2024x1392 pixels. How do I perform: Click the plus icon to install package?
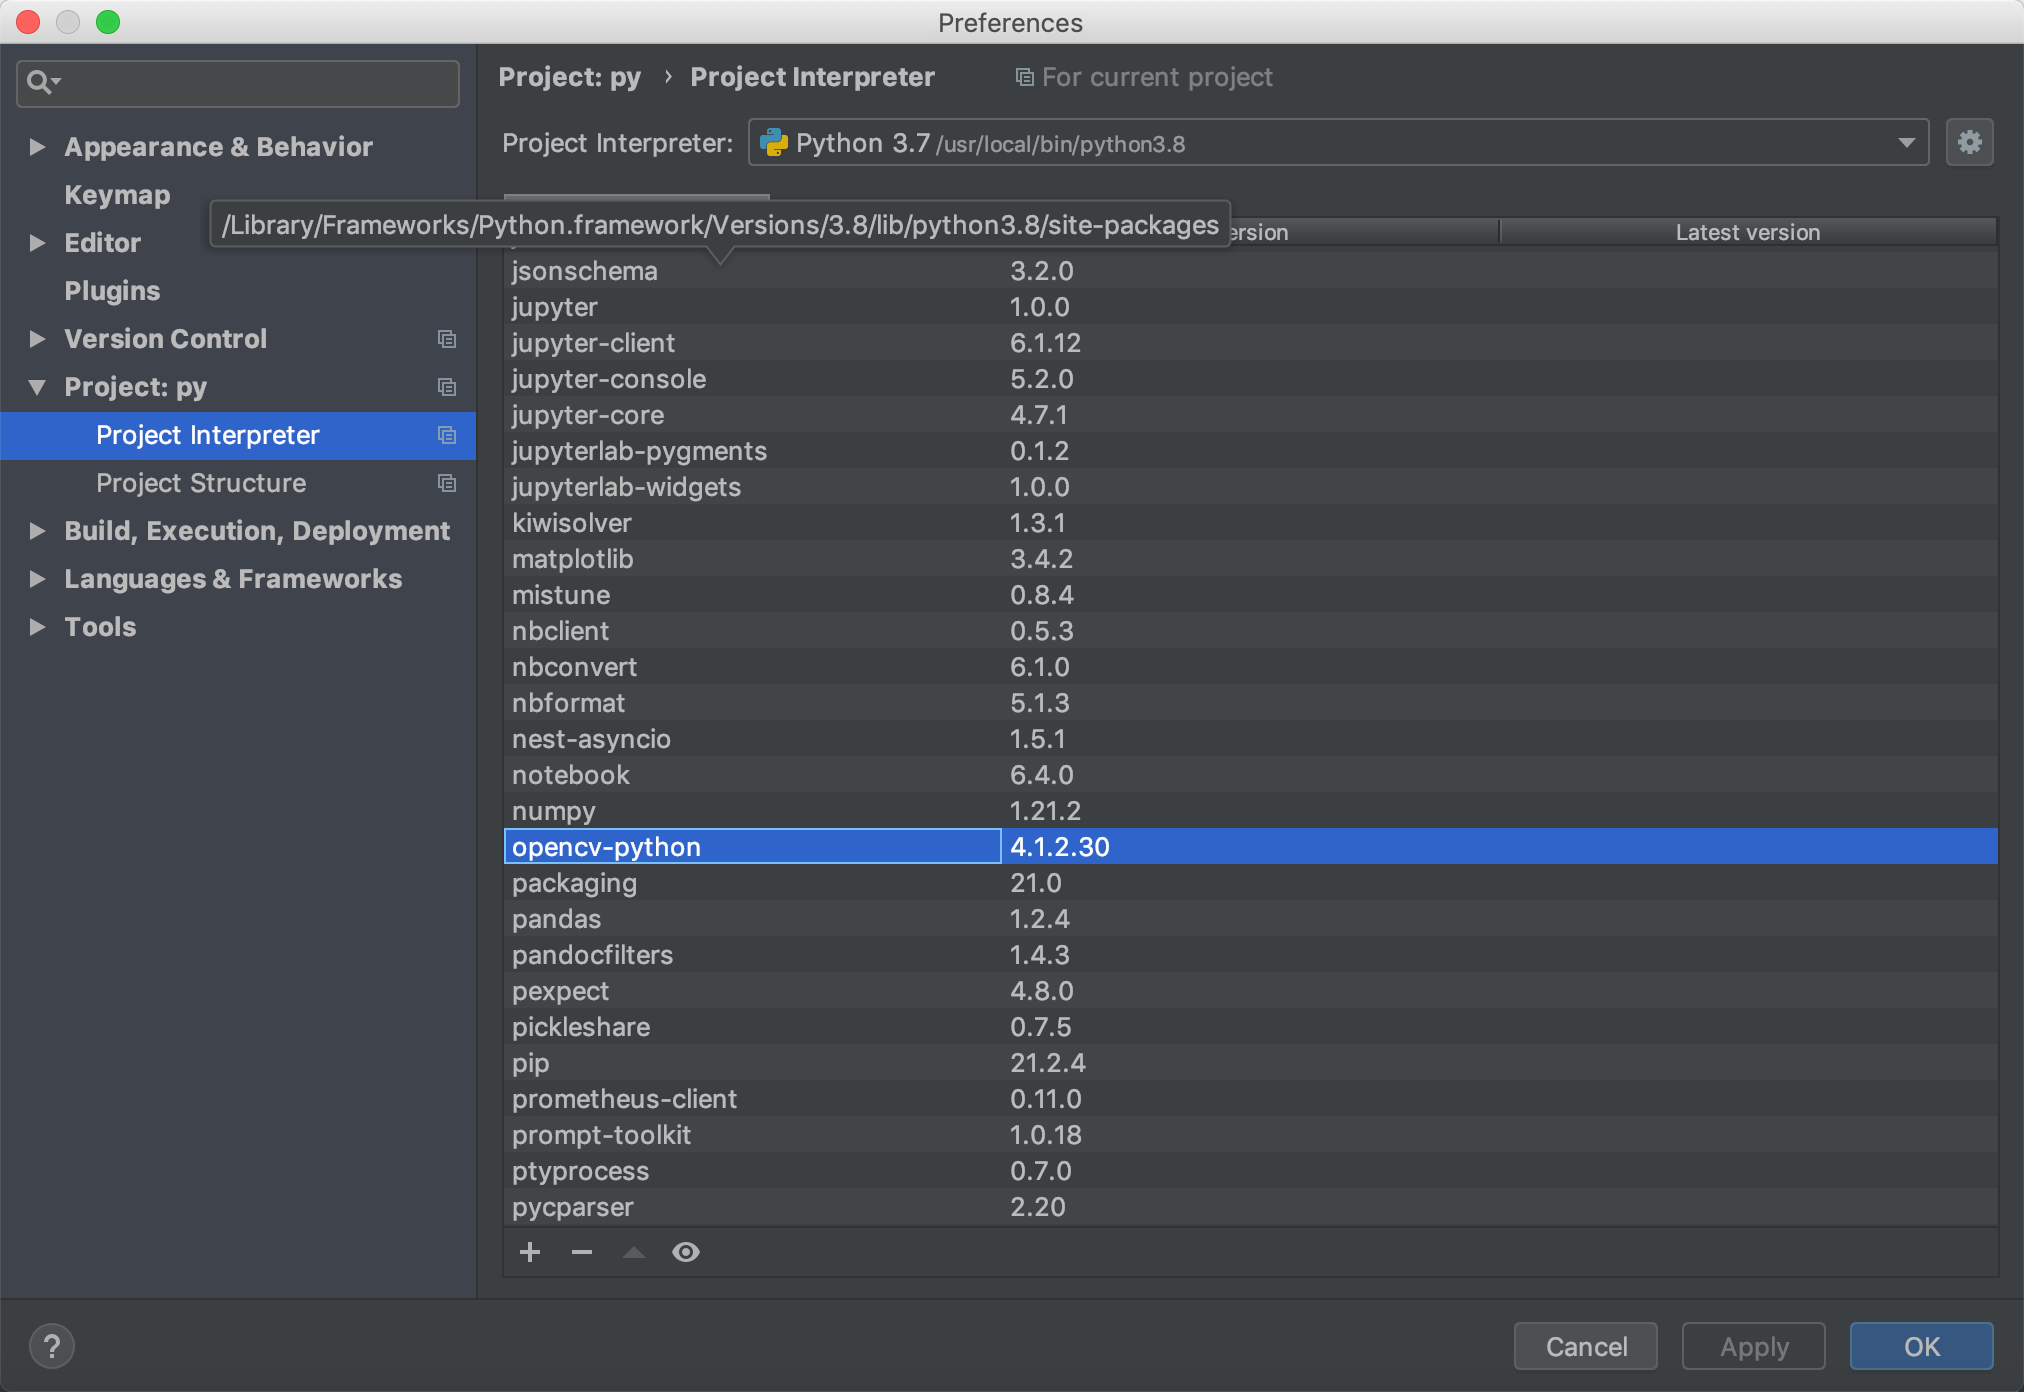click(x=530, y=1252)
